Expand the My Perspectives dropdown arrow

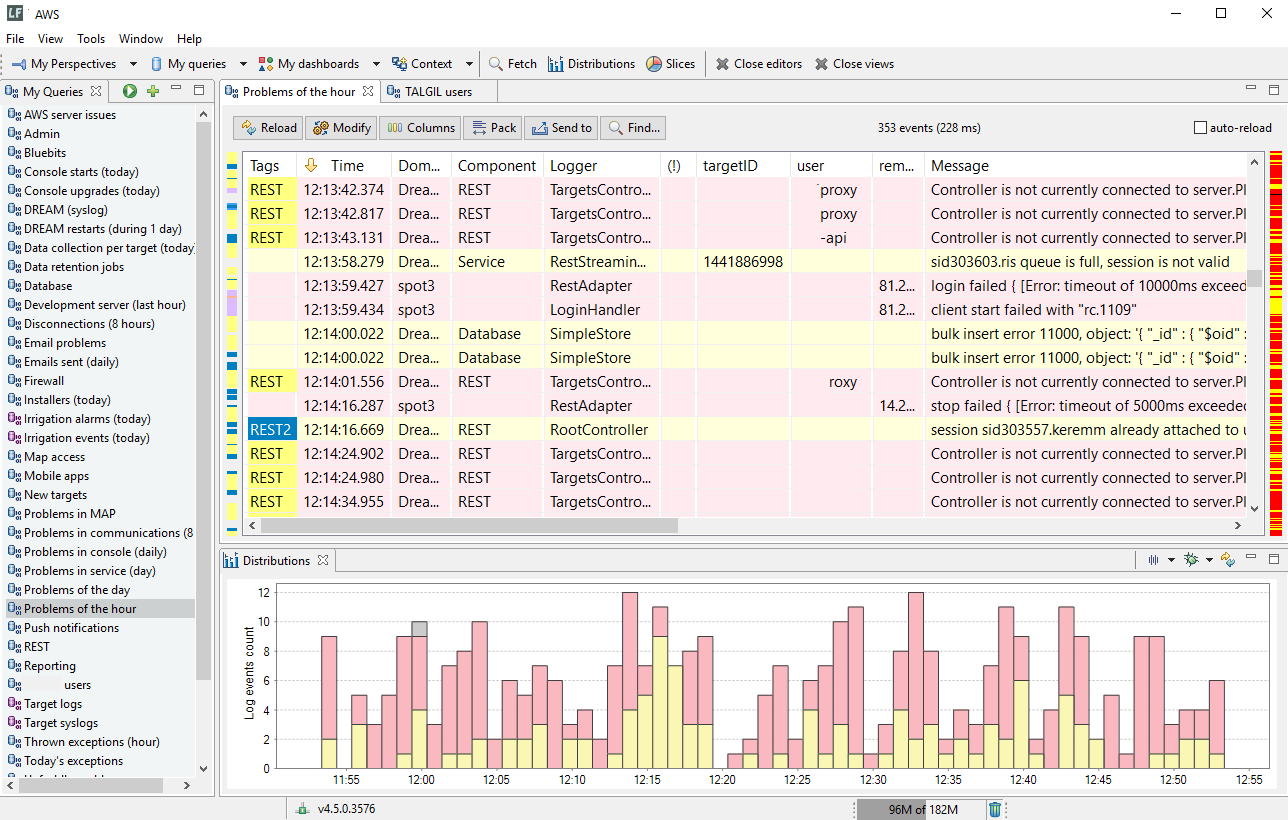(134, 64)
